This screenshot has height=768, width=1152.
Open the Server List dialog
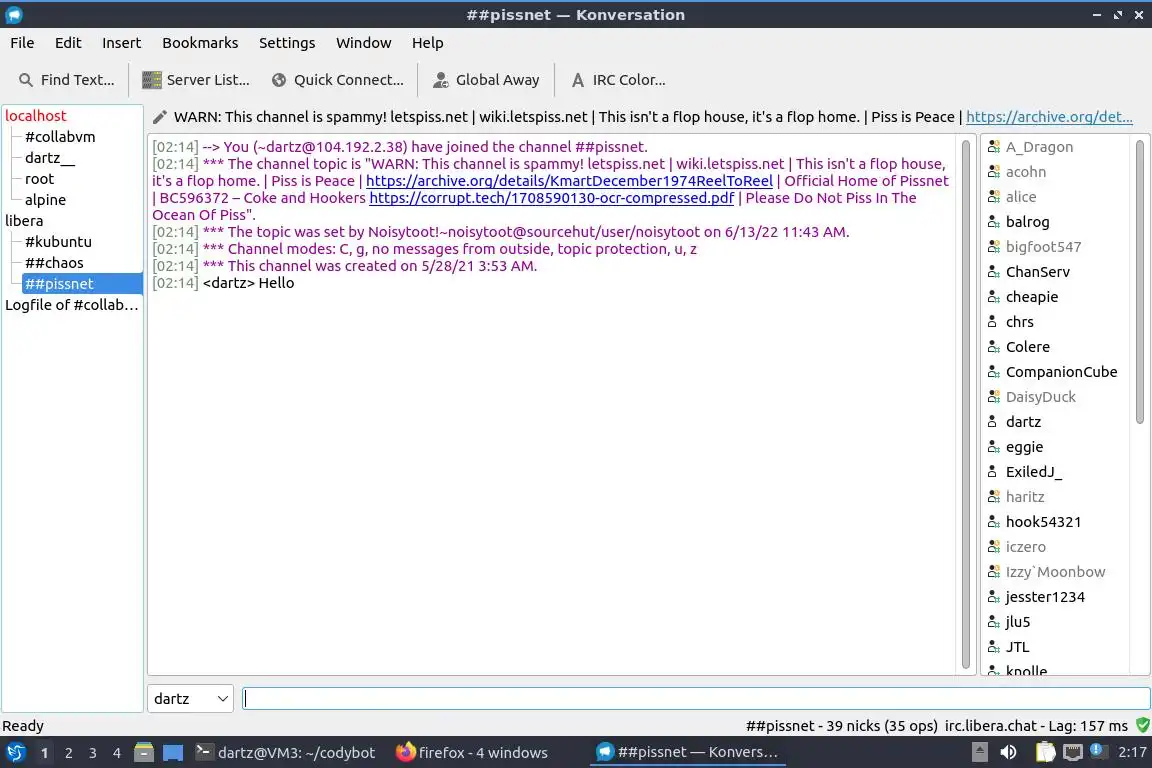[x=196, y=80]
